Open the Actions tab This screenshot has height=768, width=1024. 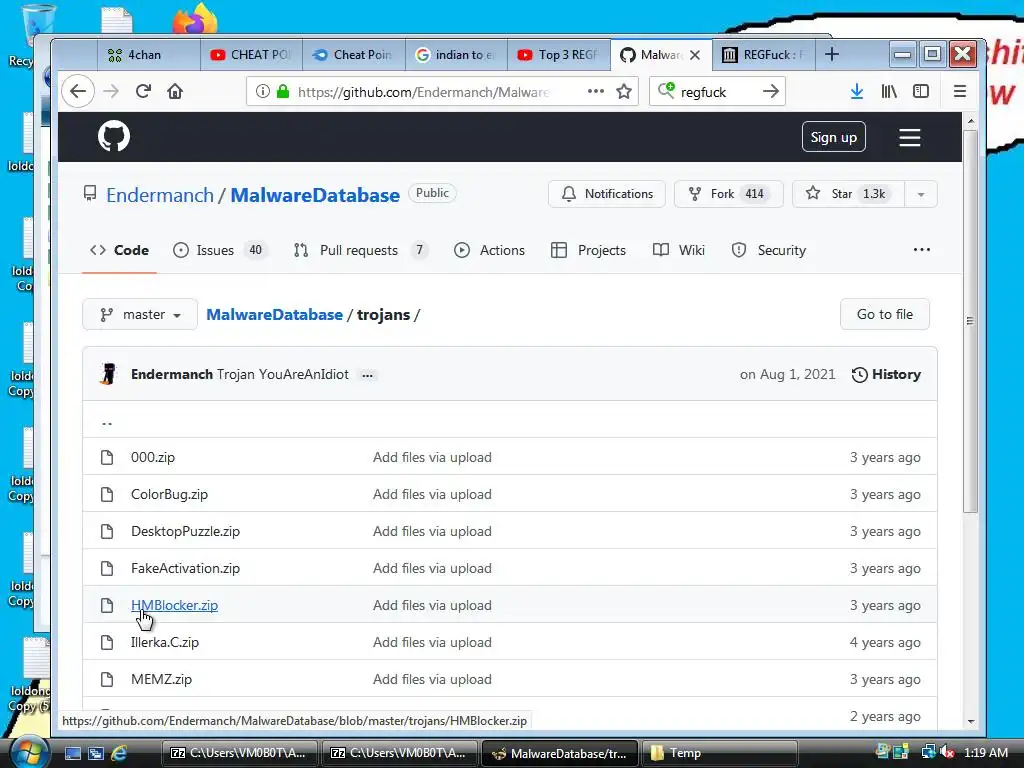click(x=489, y=250)
